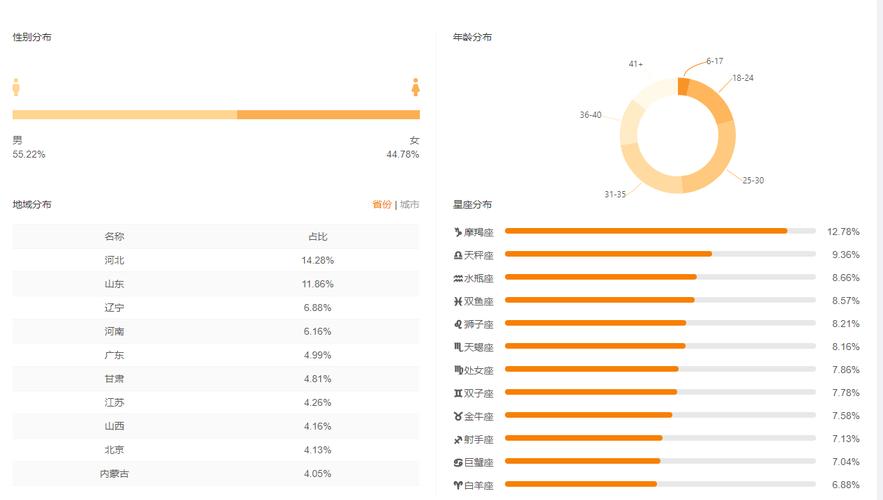Screen dimensions: 883x500
Task: Switch to the 城市 tab
Action: [x=410, y=205]
